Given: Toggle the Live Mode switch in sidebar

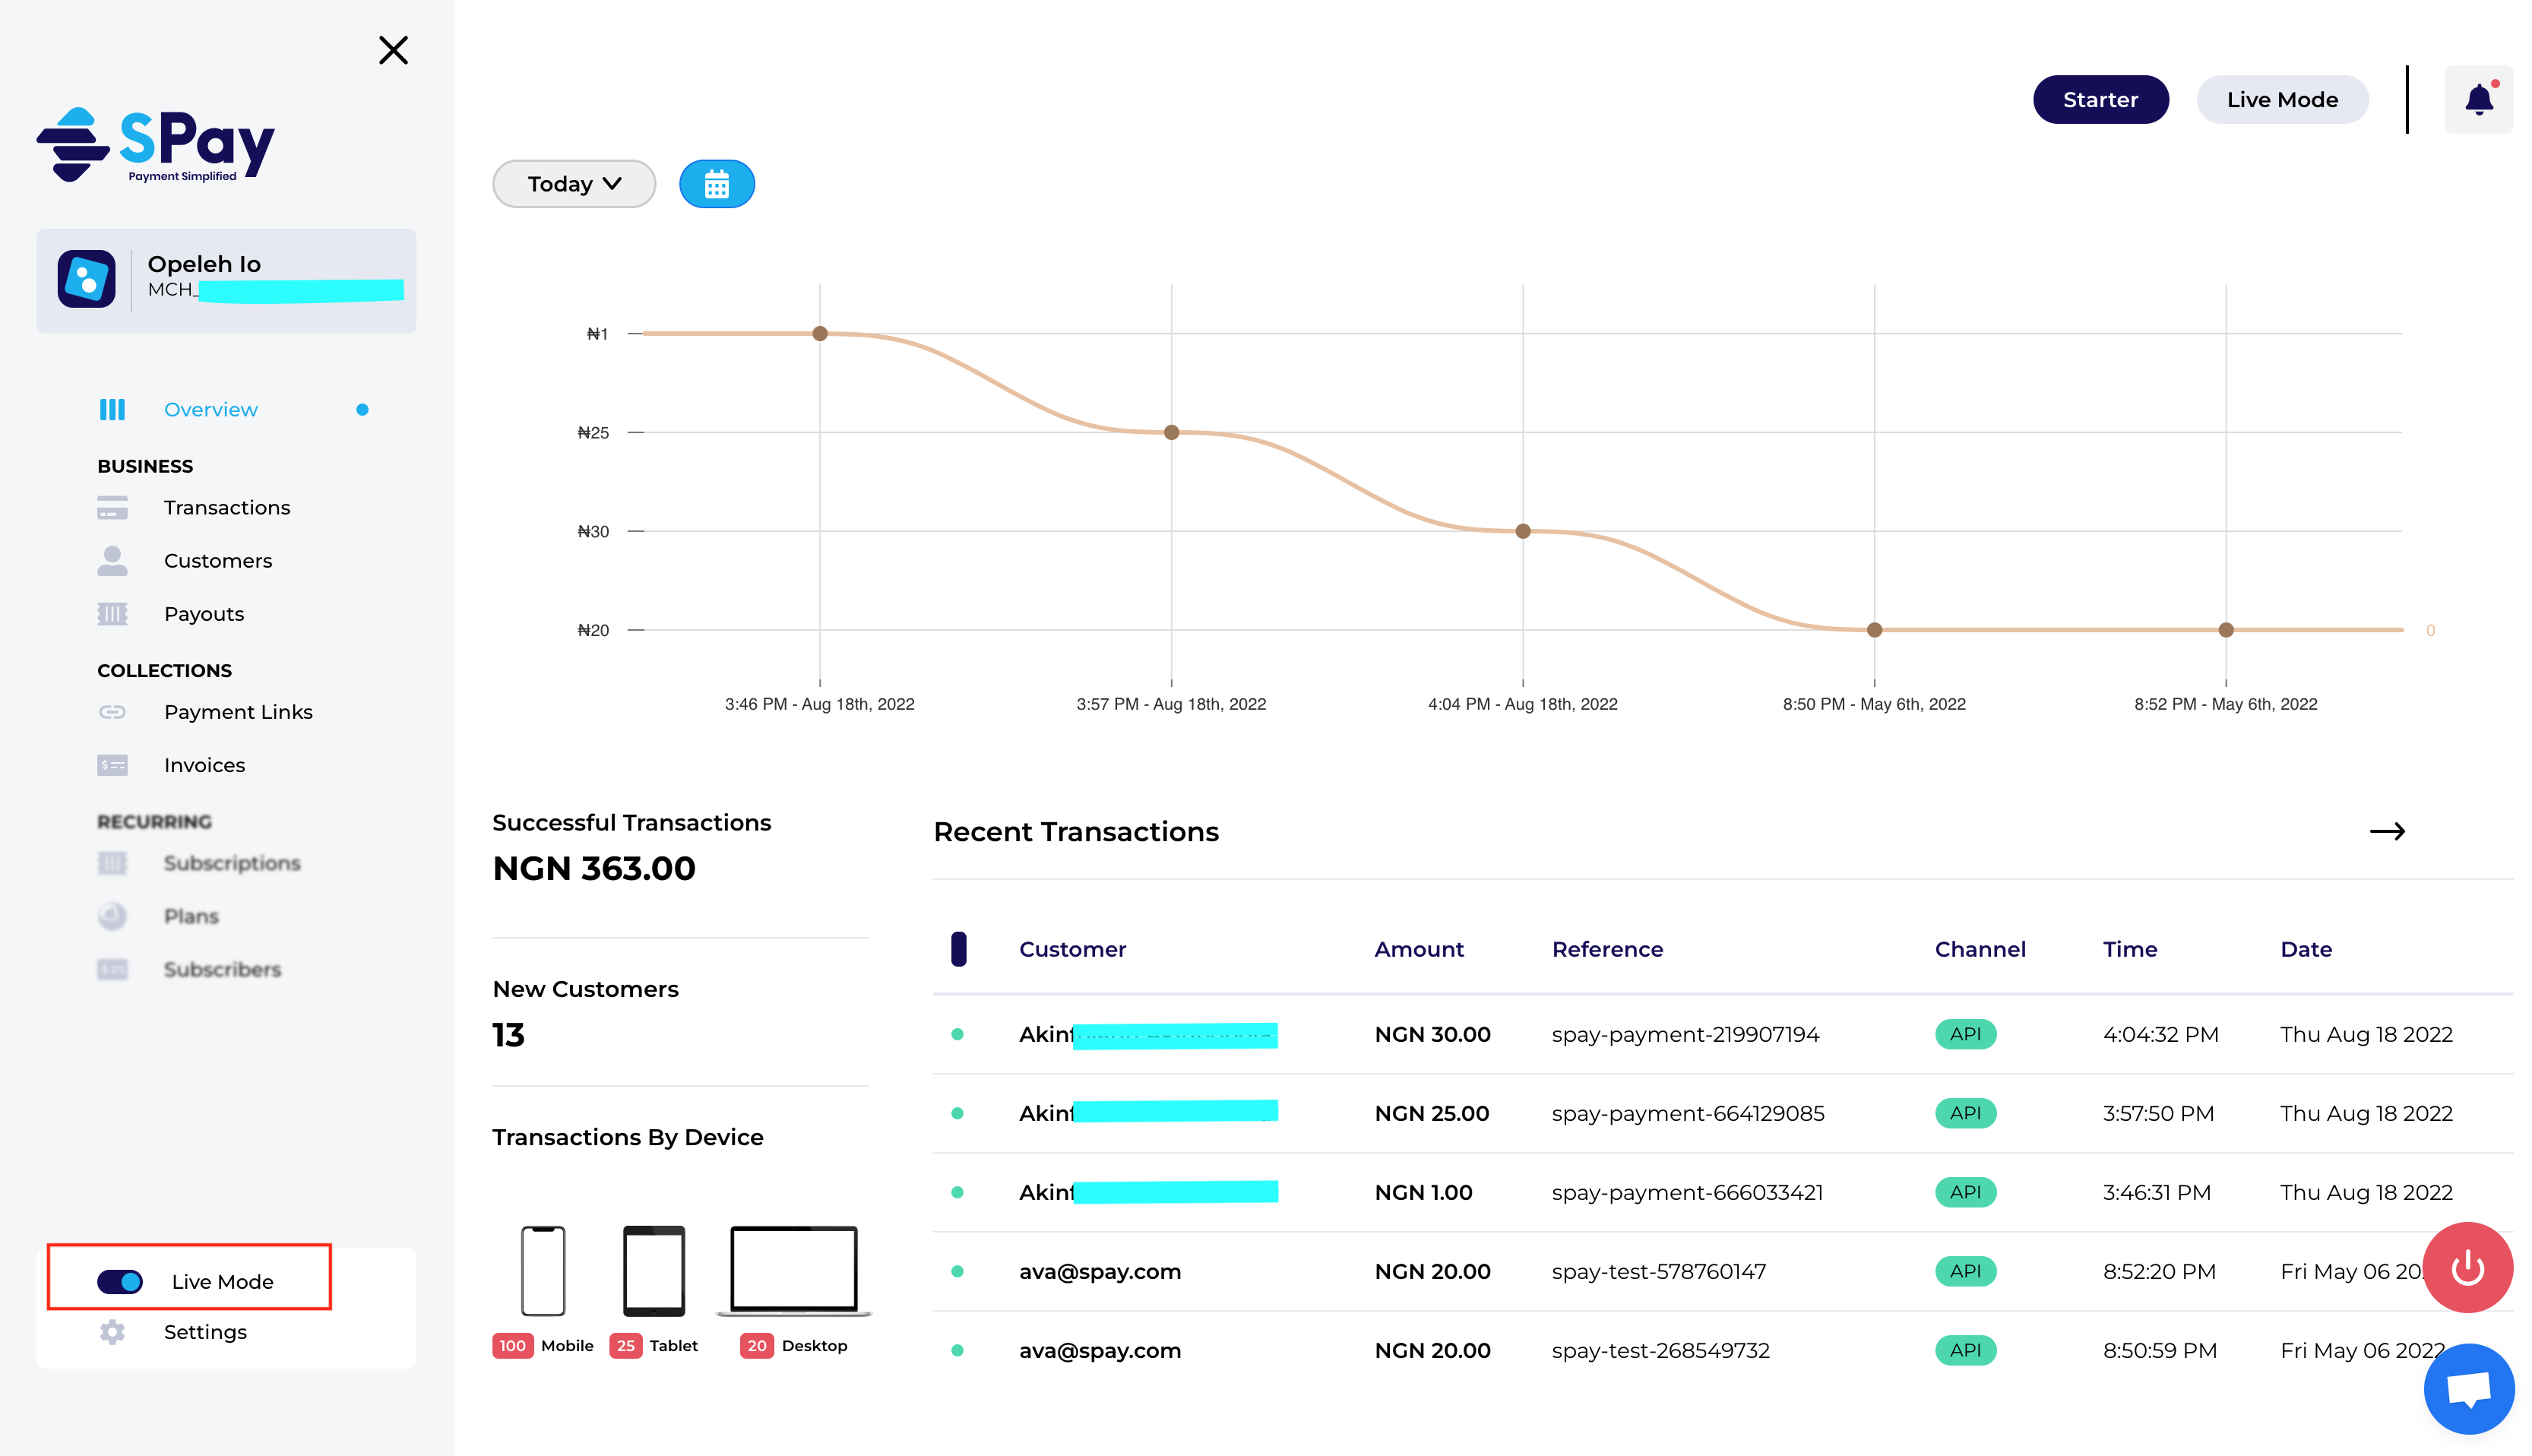Looking at the screenshot, I should [120, 1282].
